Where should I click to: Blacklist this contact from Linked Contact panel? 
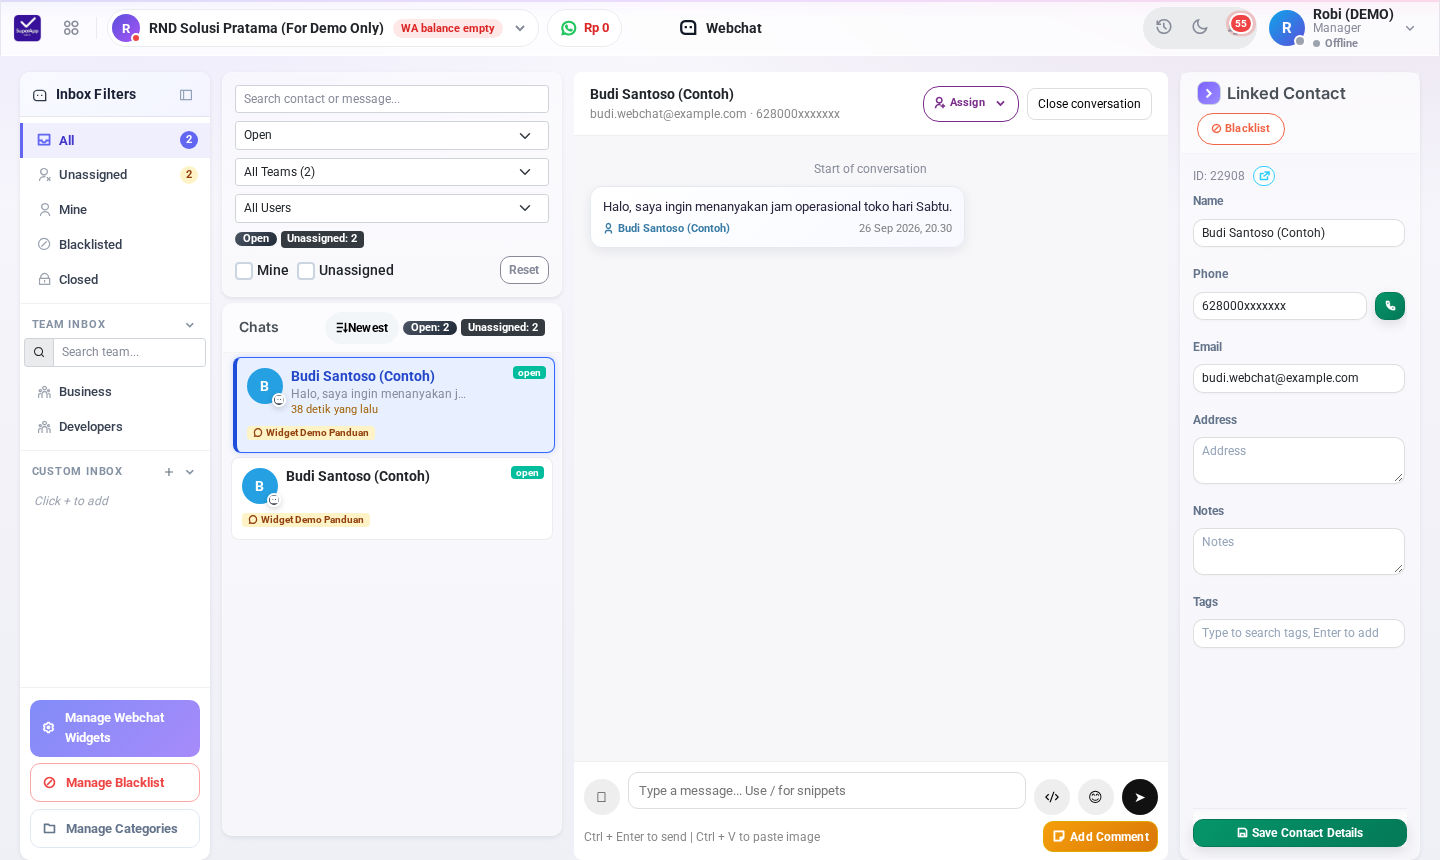pos(1241,129)
